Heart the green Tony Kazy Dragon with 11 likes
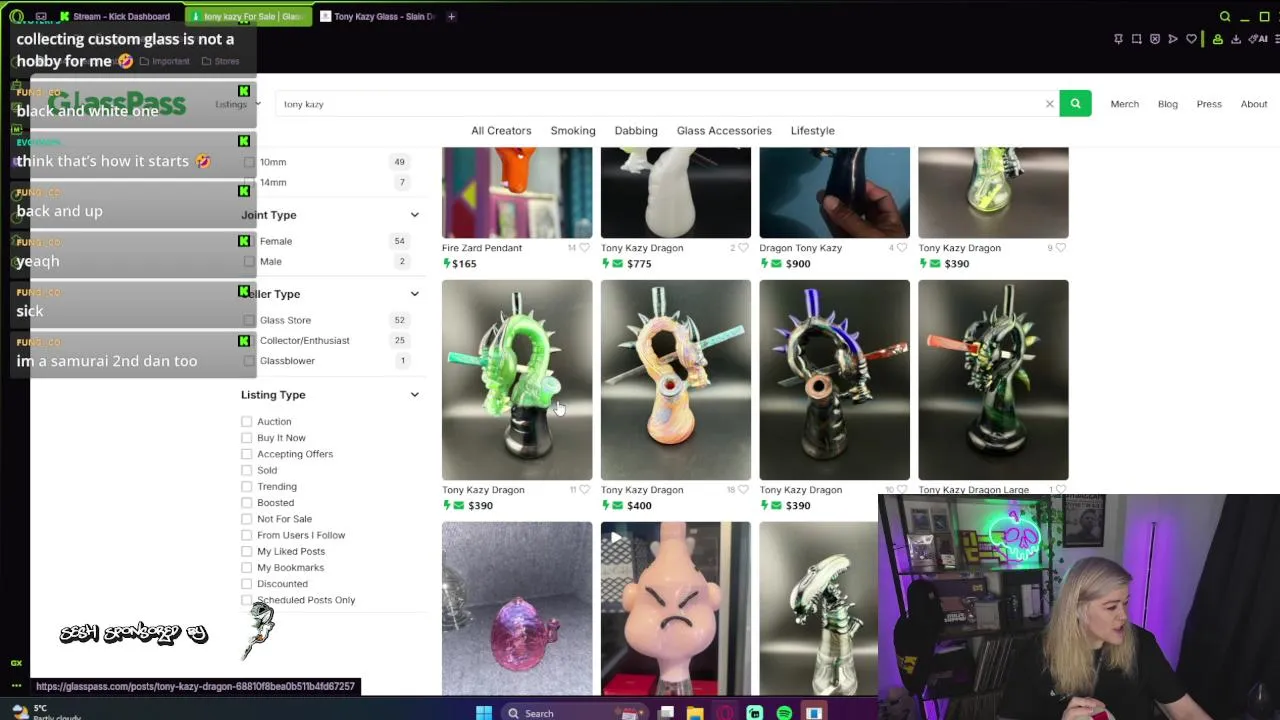 point(585,490)
